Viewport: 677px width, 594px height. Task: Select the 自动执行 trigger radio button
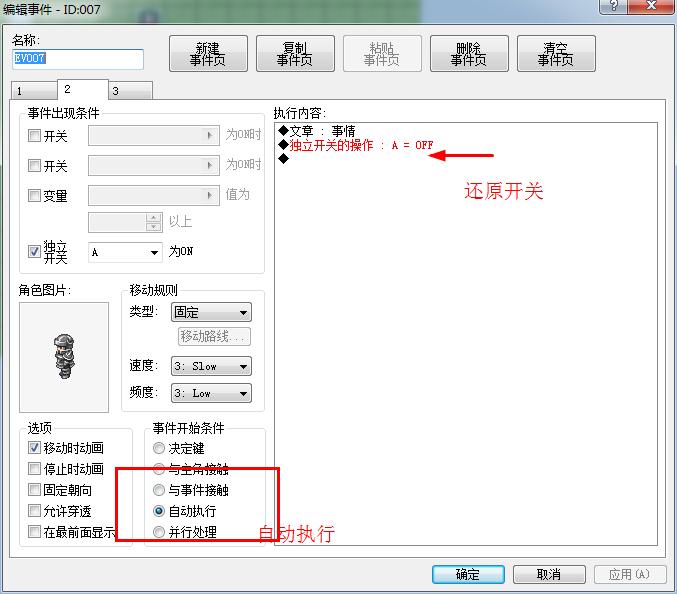click(x=159, y=511)
